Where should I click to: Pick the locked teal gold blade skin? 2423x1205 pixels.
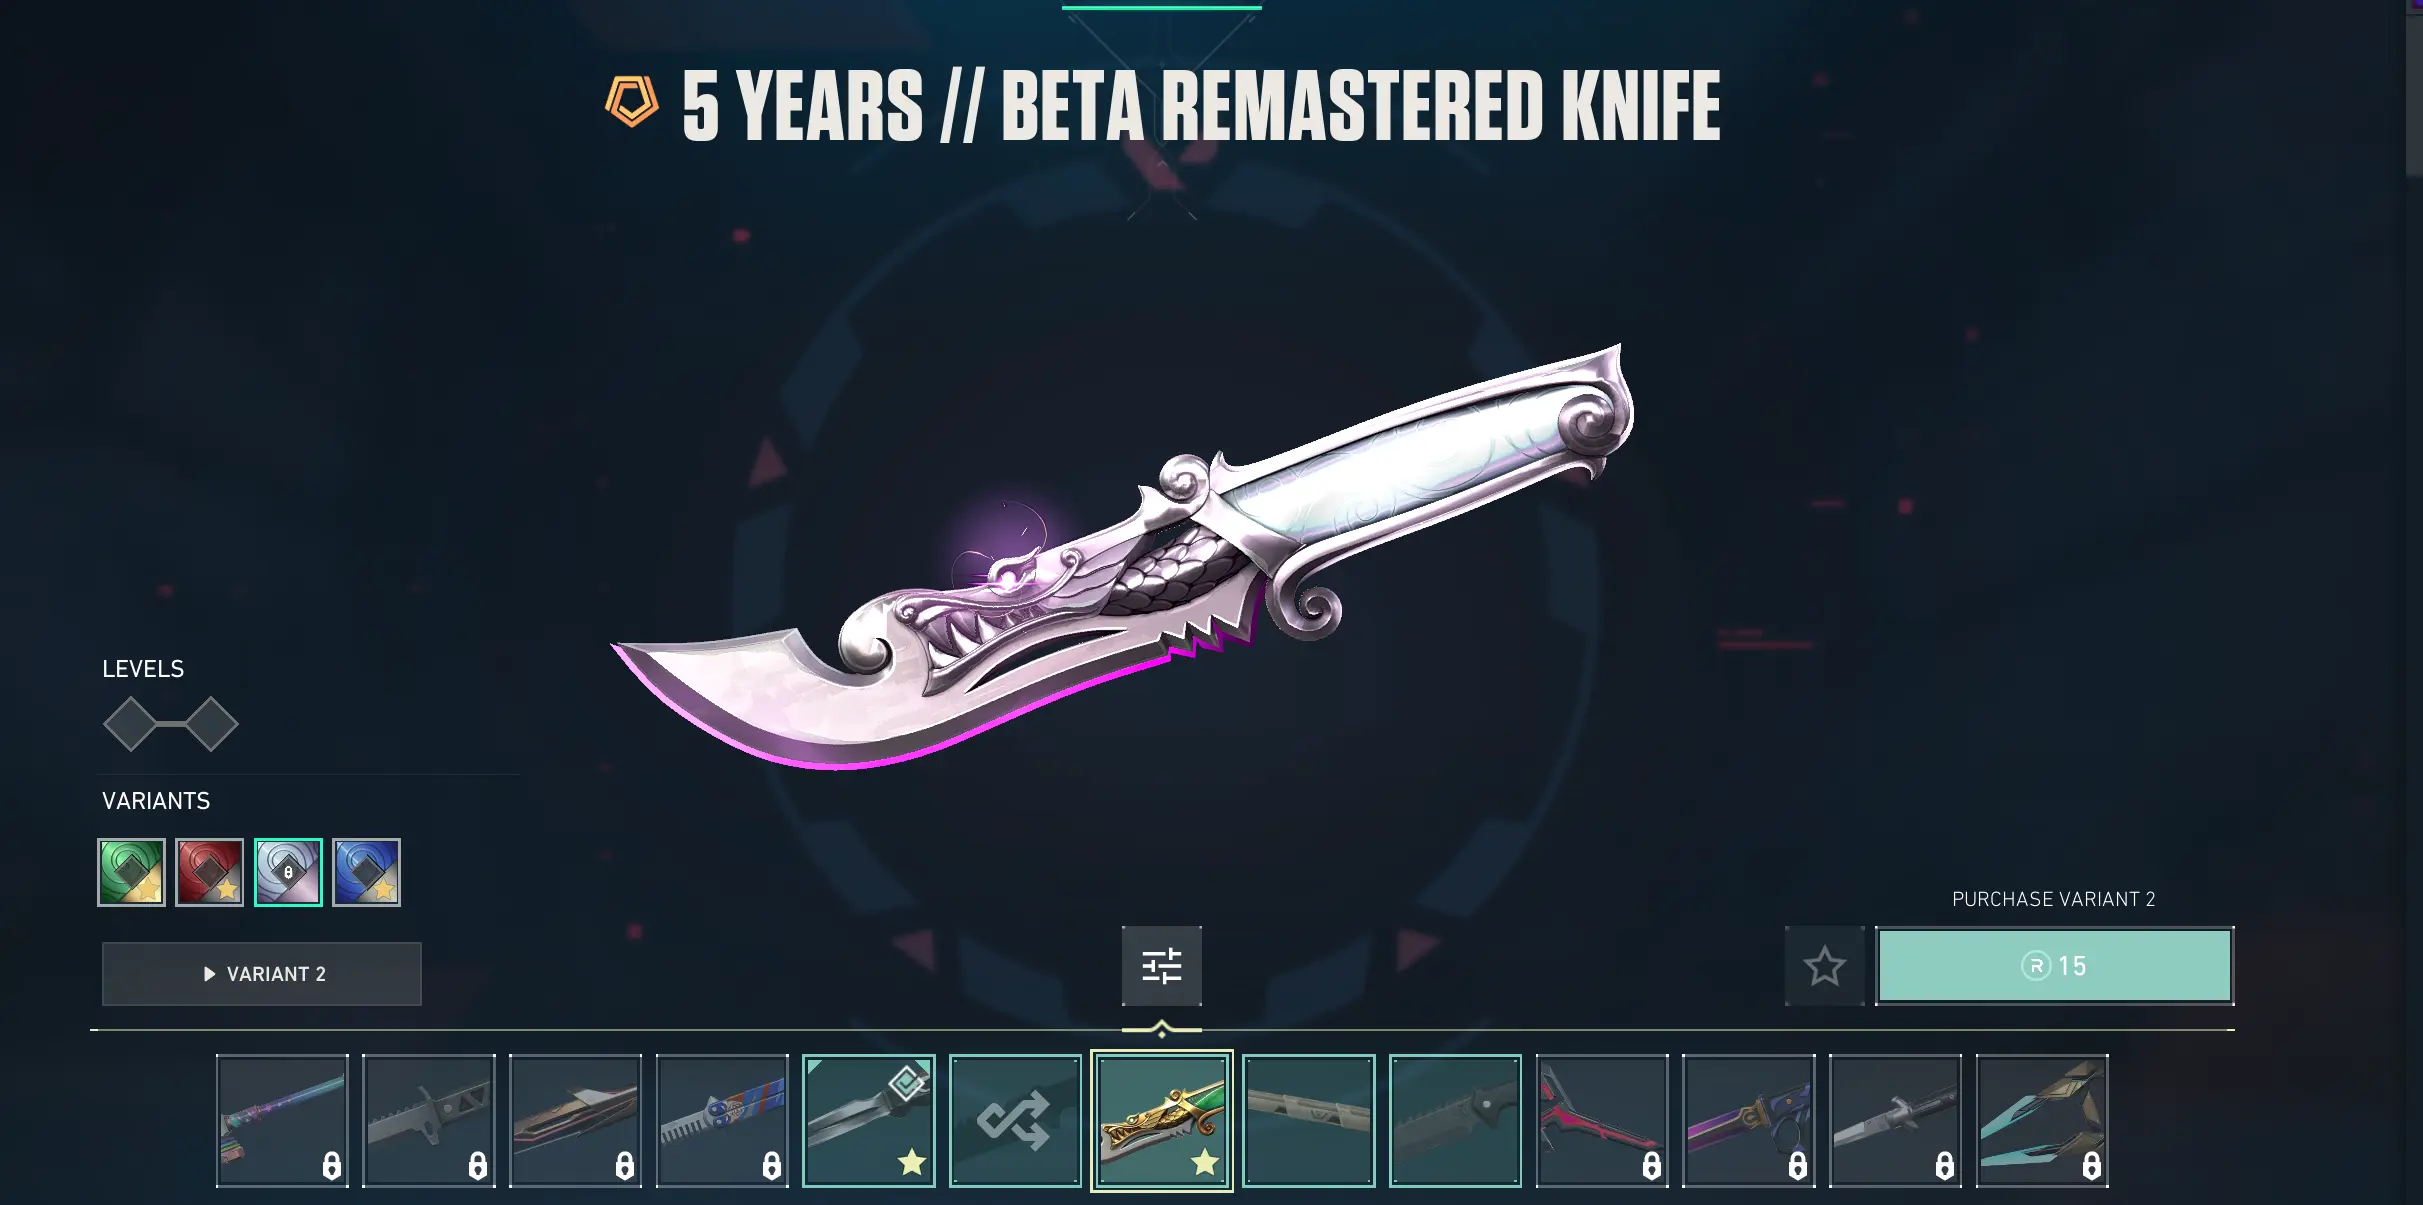tap(2042, 1121)
